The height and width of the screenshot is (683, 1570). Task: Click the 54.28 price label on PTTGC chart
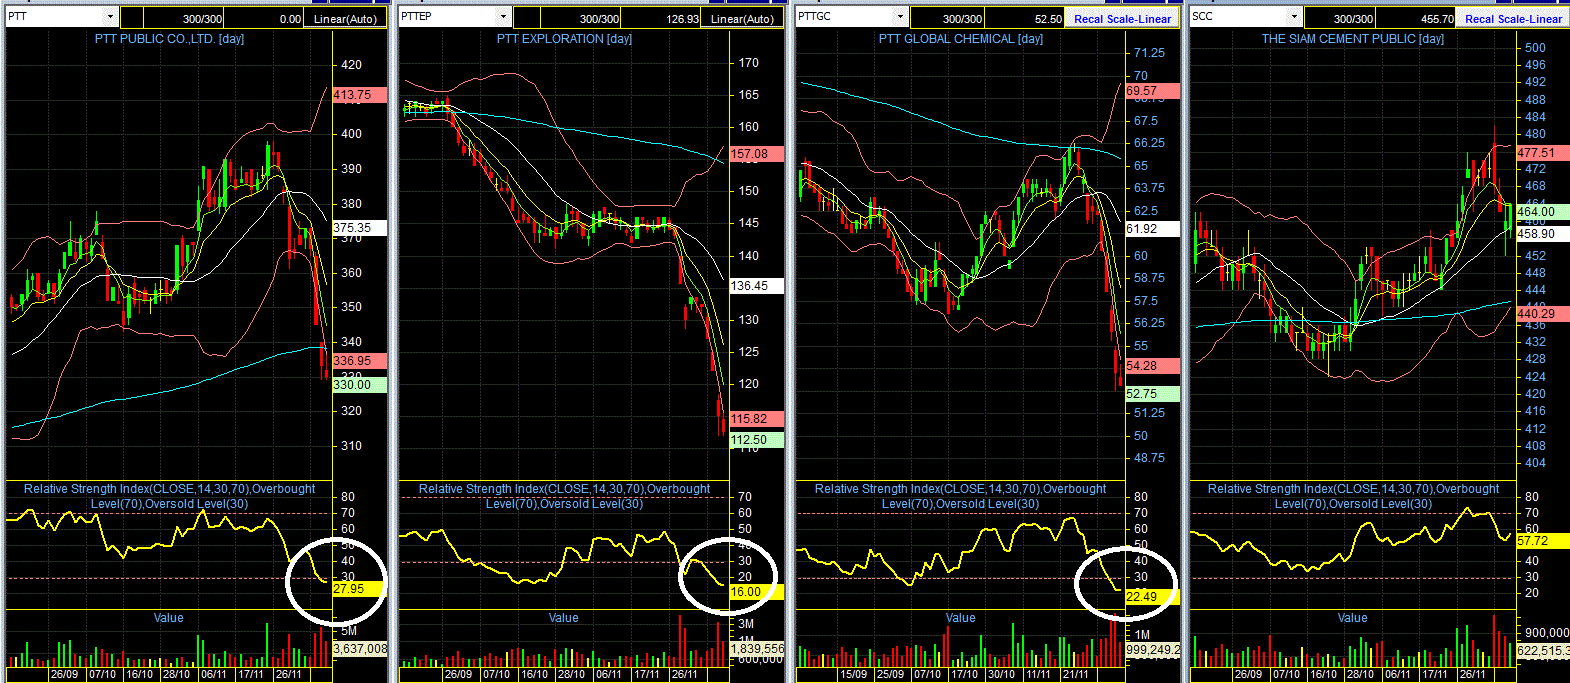pyautogui.click(x=1152, y=366)
